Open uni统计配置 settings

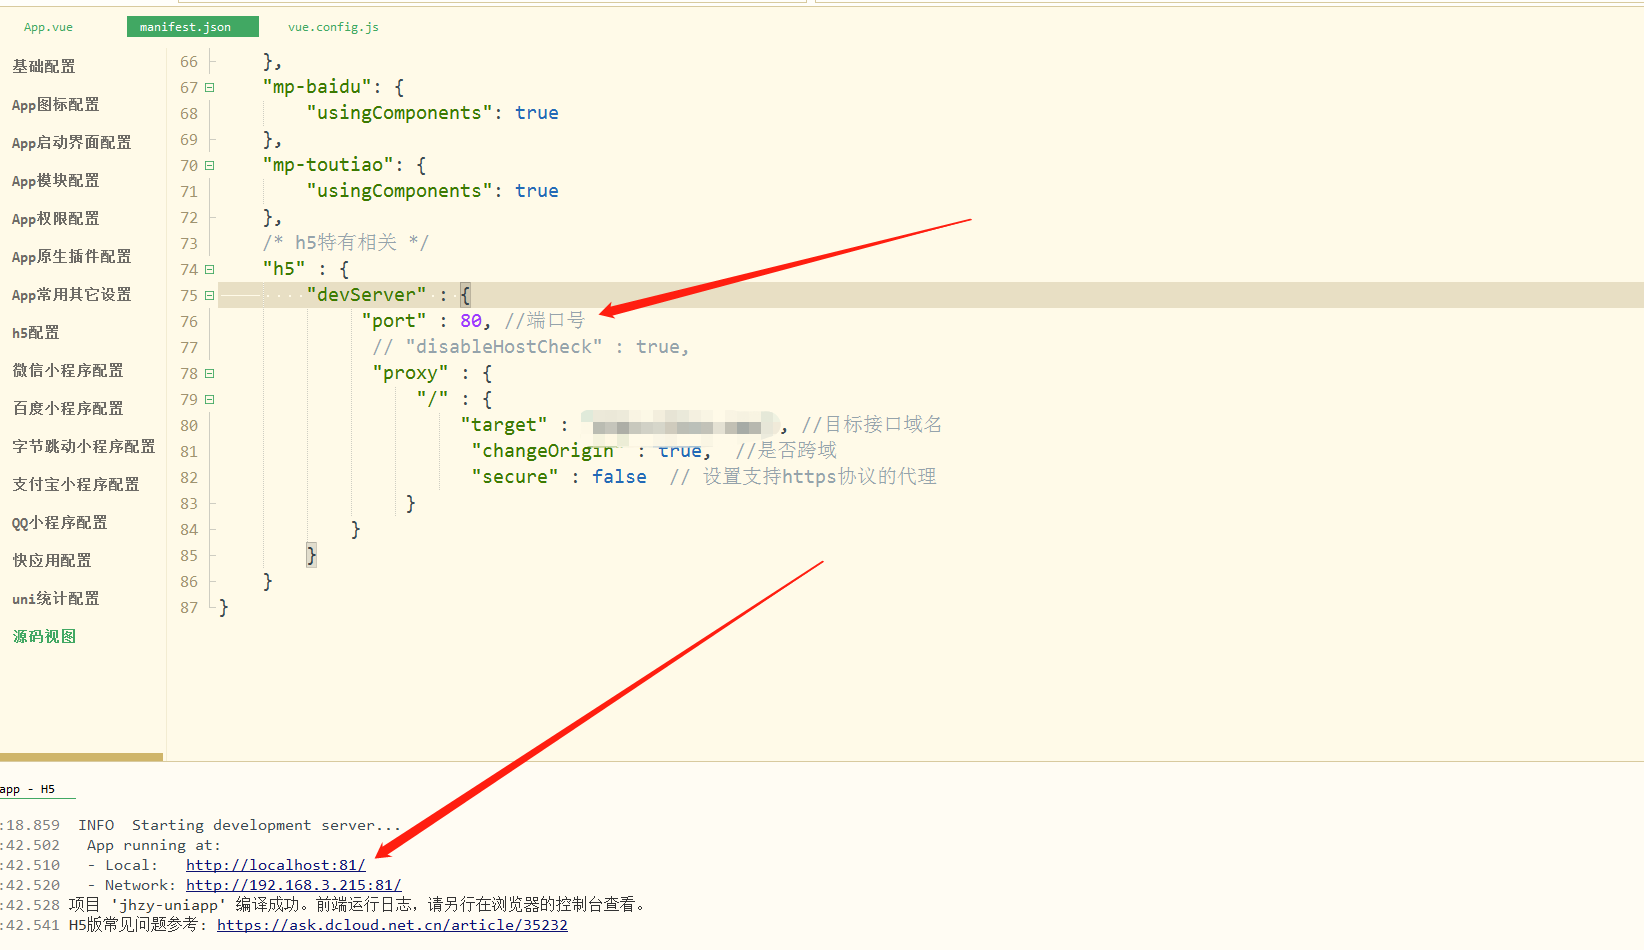[x=55, y=598]
